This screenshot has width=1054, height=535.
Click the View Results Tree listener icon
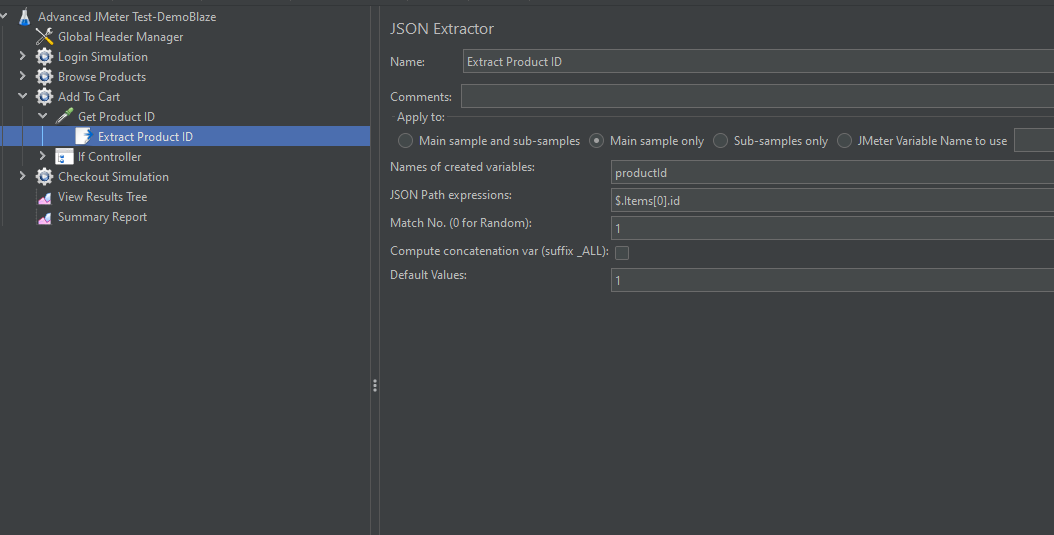coord(44,198)
